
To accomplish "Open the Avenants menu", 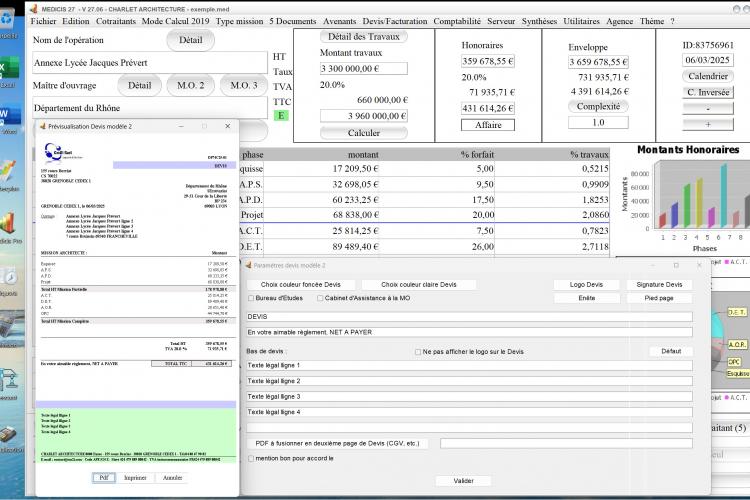I will click(x=339, y=21).
